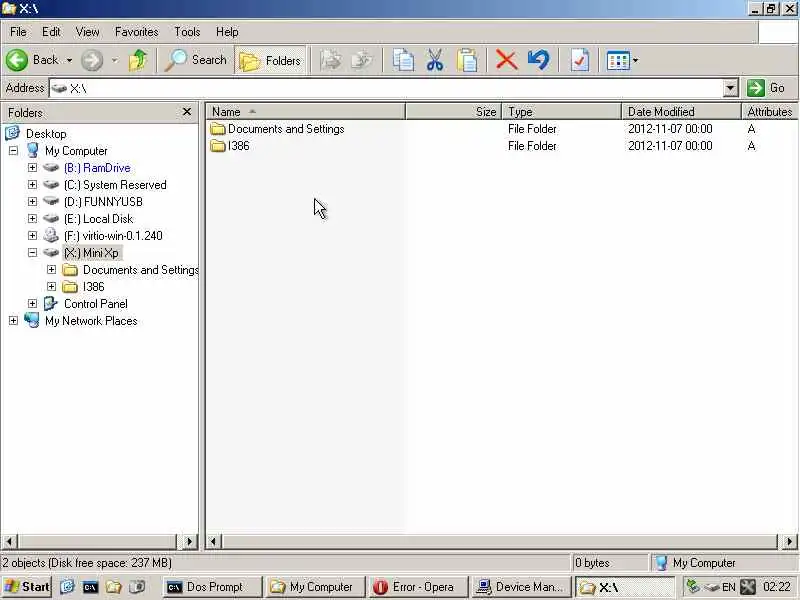Switch to My Computer taskbar window
The image size is (800, 600).
316,587
